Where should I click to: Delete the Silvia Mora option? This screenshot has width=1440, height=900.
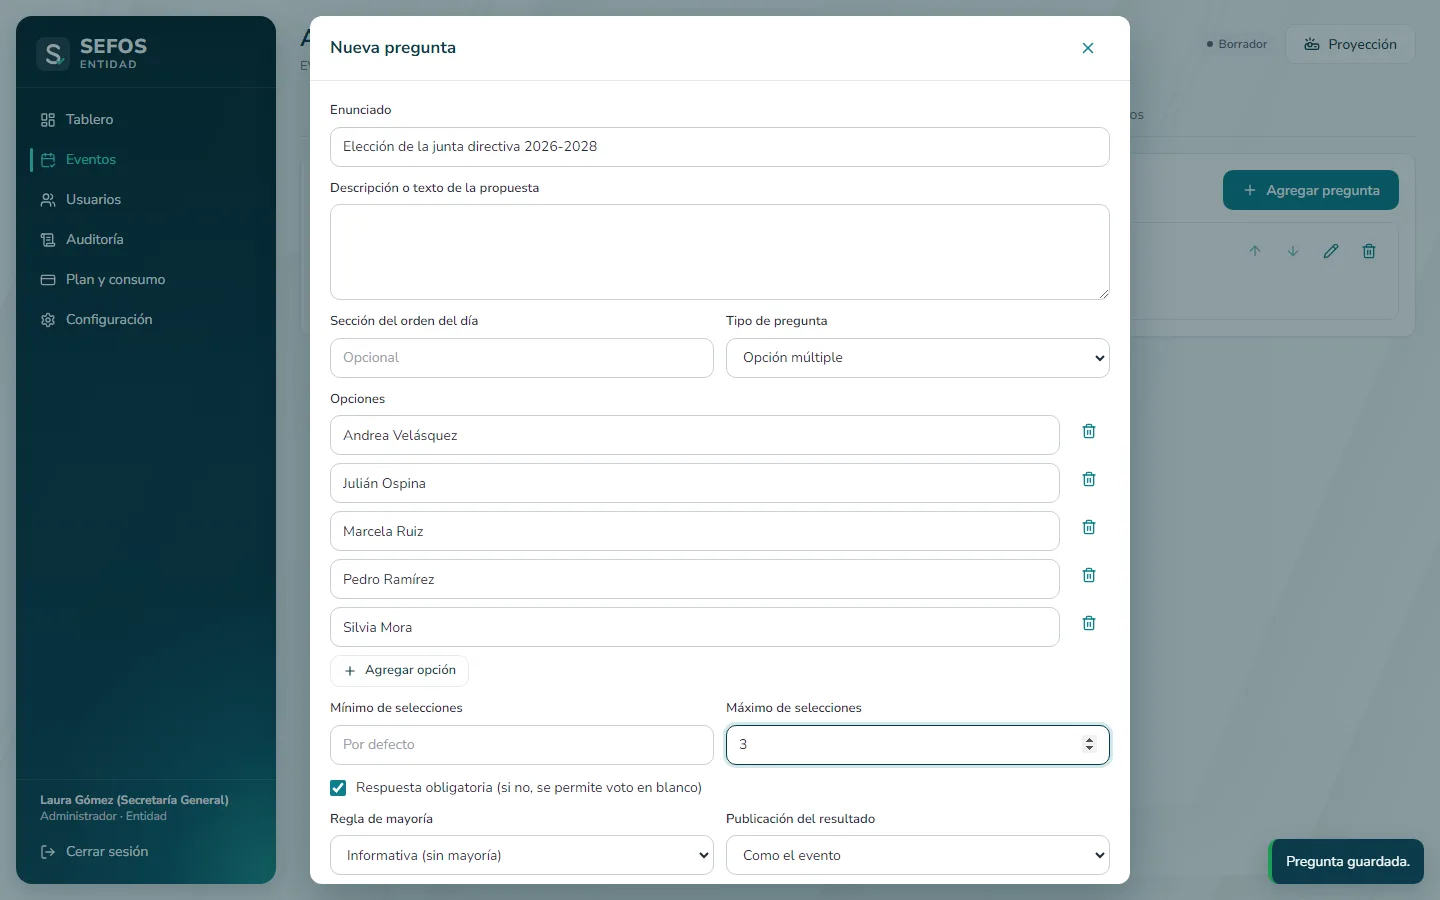pyautogui.click(x=1089, y=623)
